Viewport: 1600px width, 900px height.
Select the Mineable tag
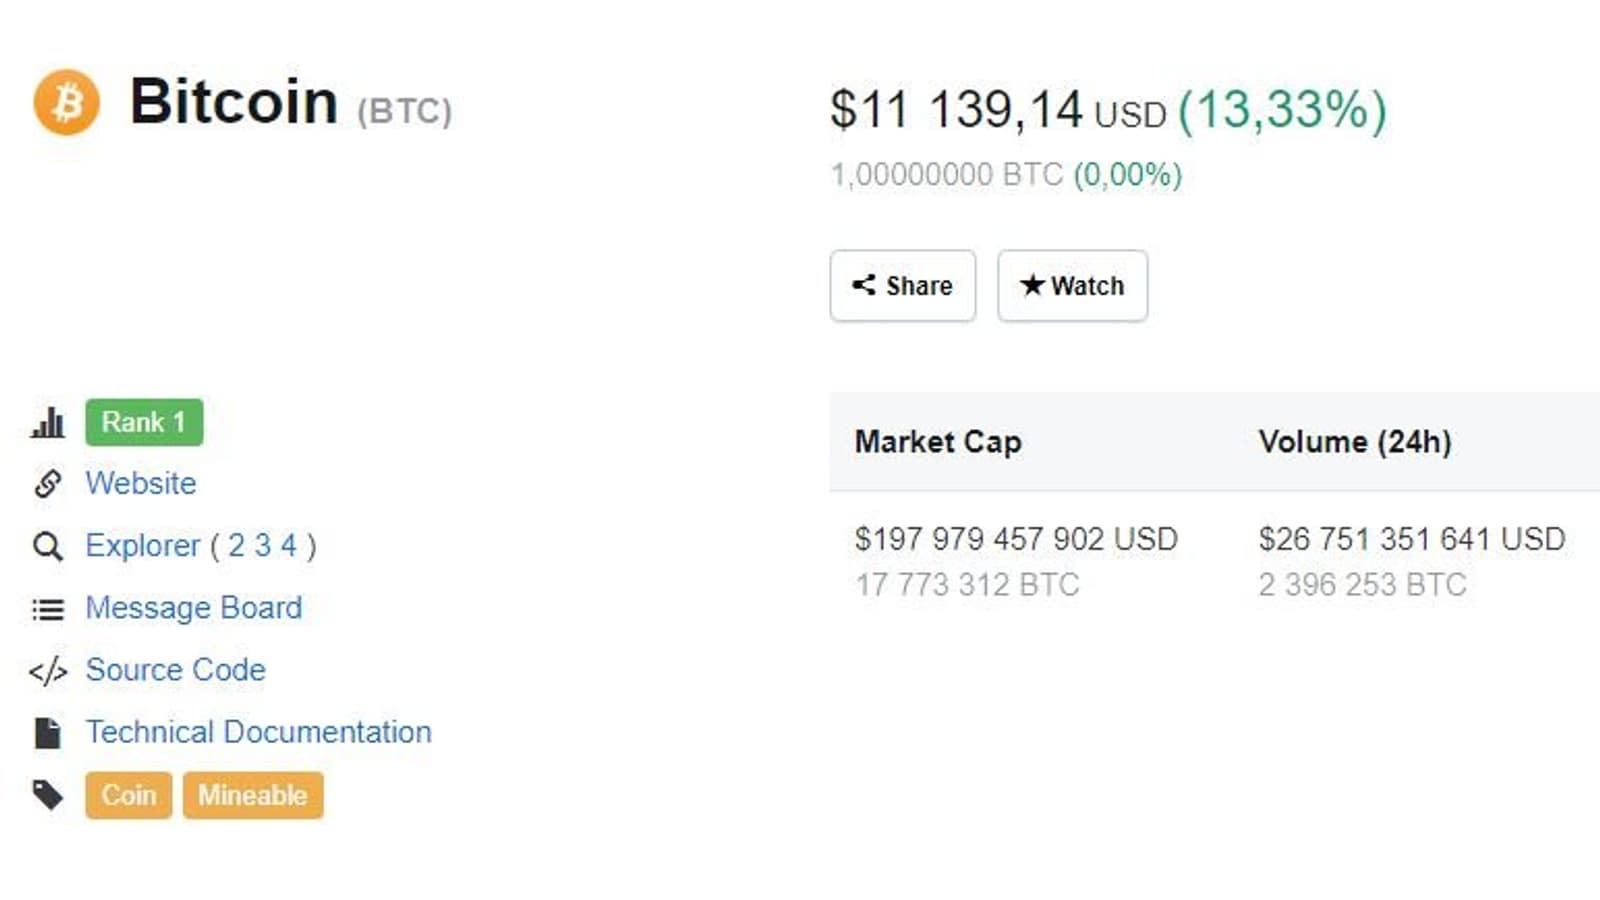point(253,796)
